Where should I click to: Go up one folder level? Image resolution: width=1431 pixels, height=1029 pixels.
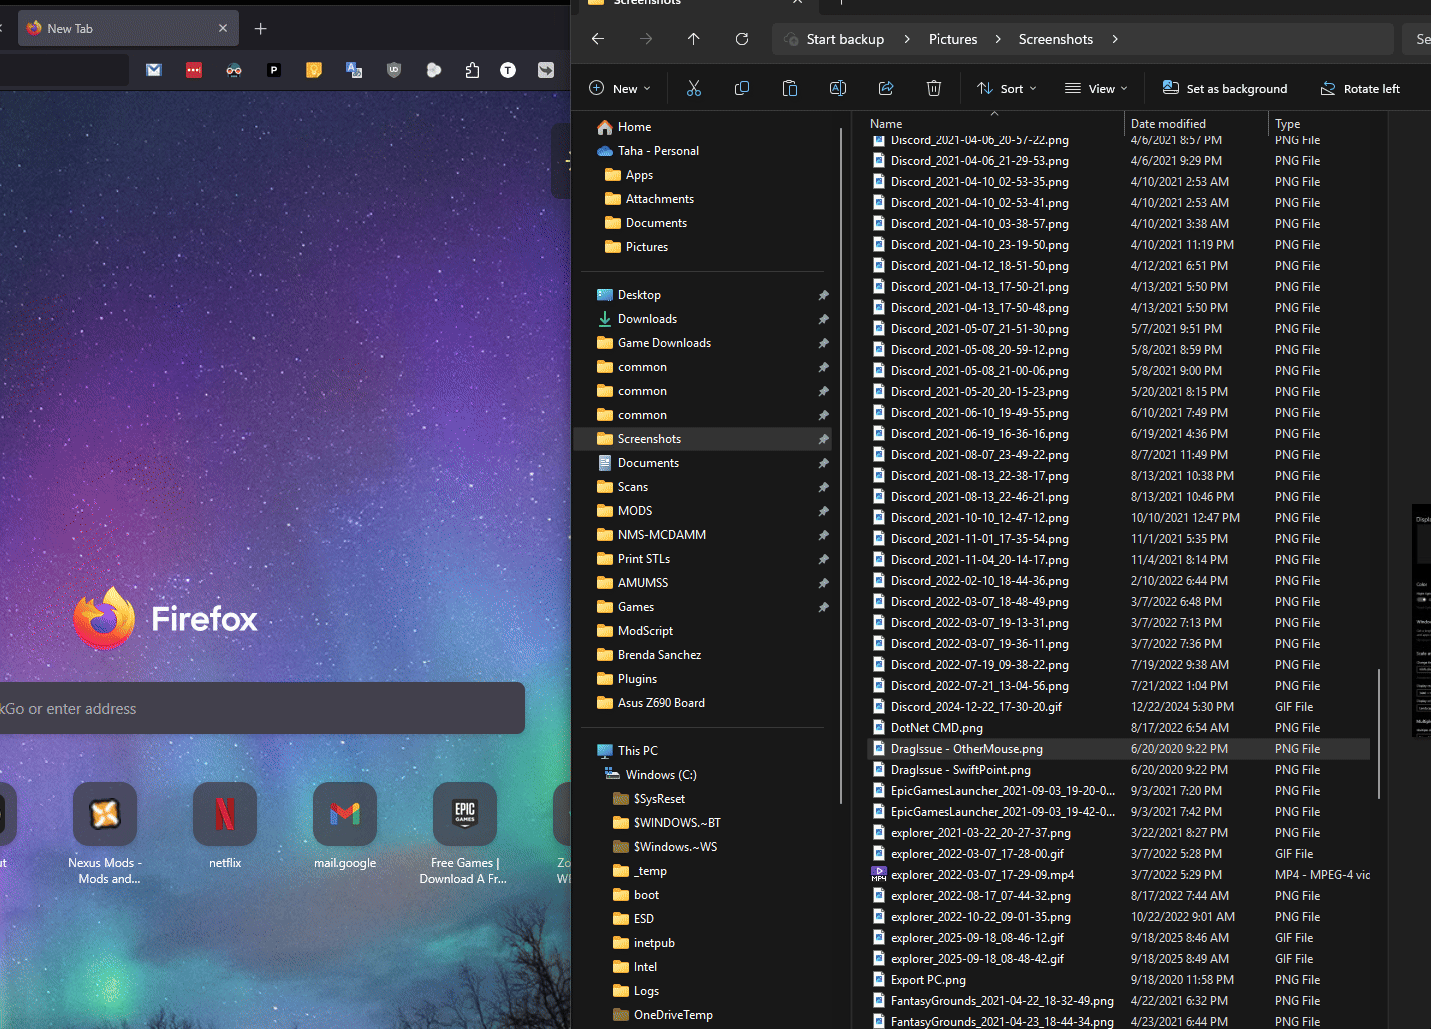click(x=694, y=39)
